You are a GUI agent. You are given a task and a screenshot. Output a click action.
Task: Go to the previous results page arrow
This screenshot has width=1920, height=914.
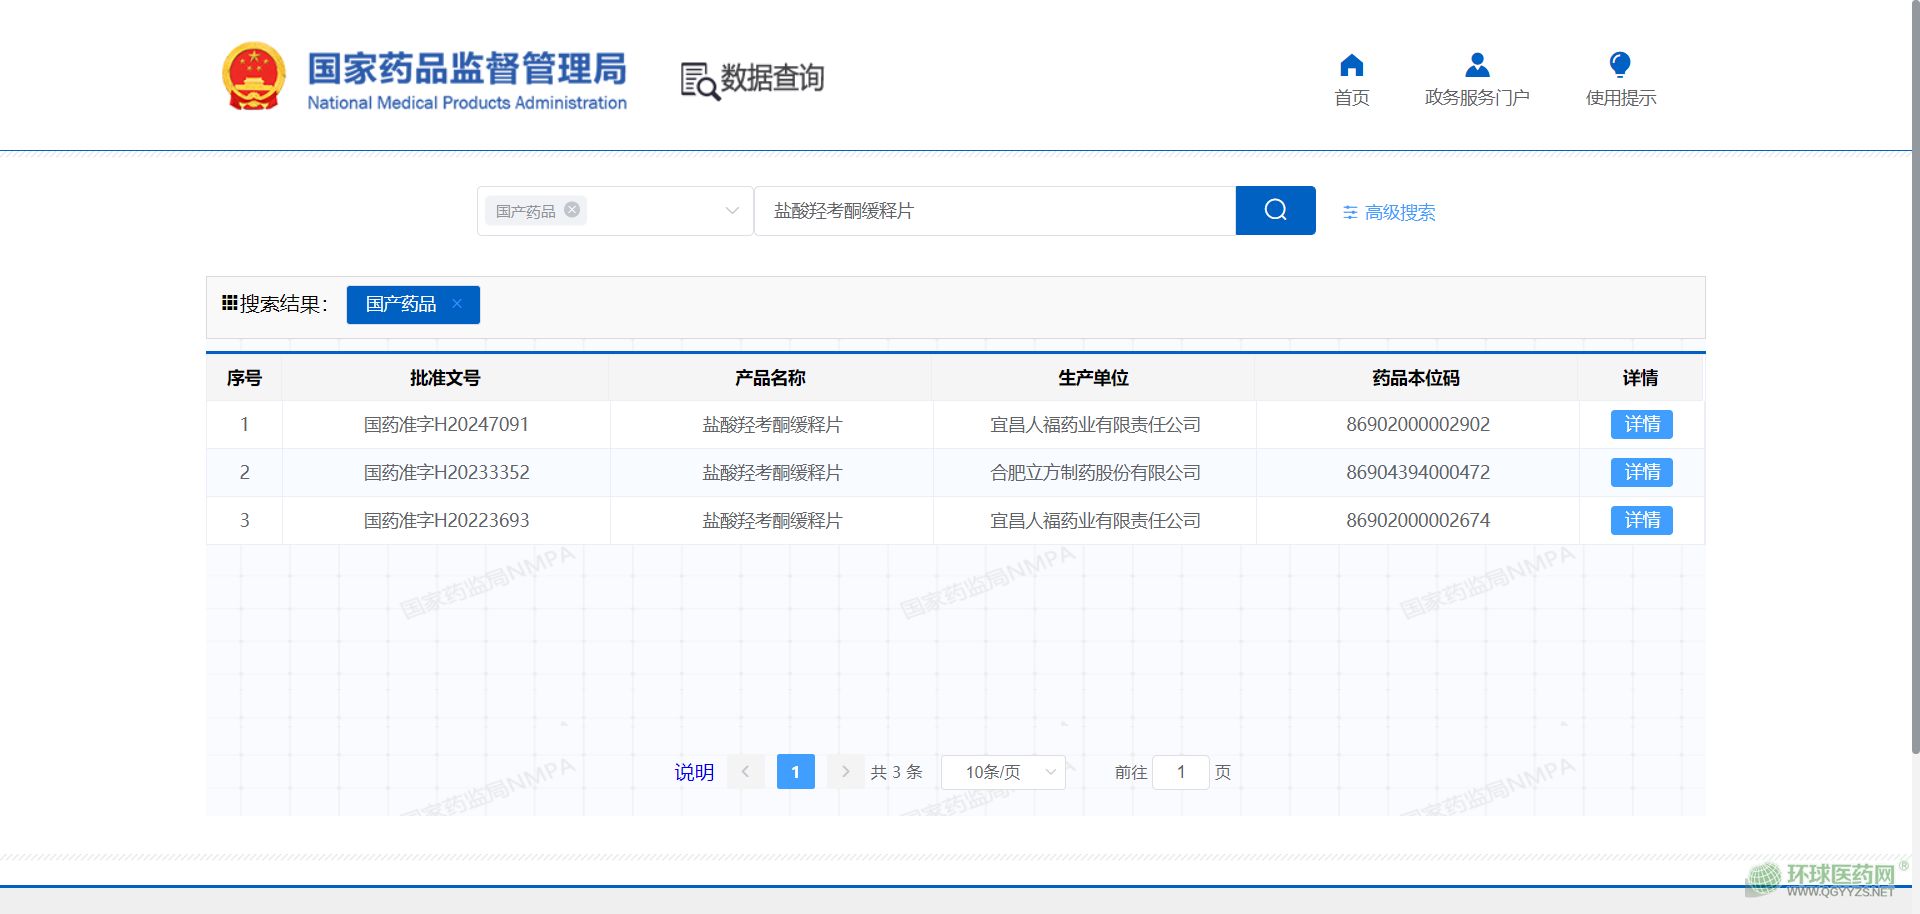[745, 772]
